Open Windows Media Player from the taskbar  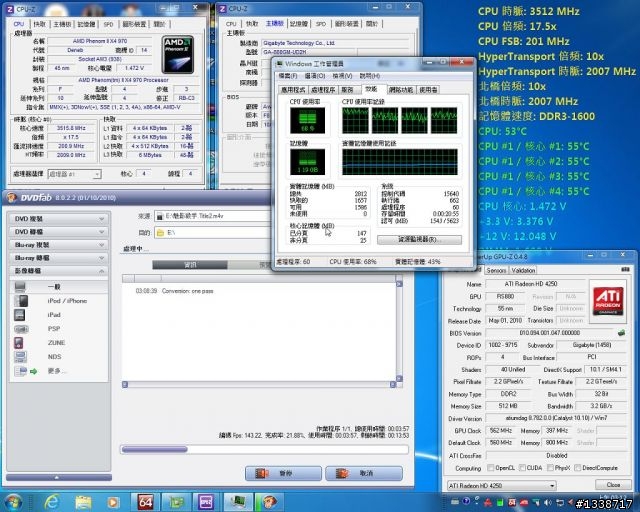[113, 502]
